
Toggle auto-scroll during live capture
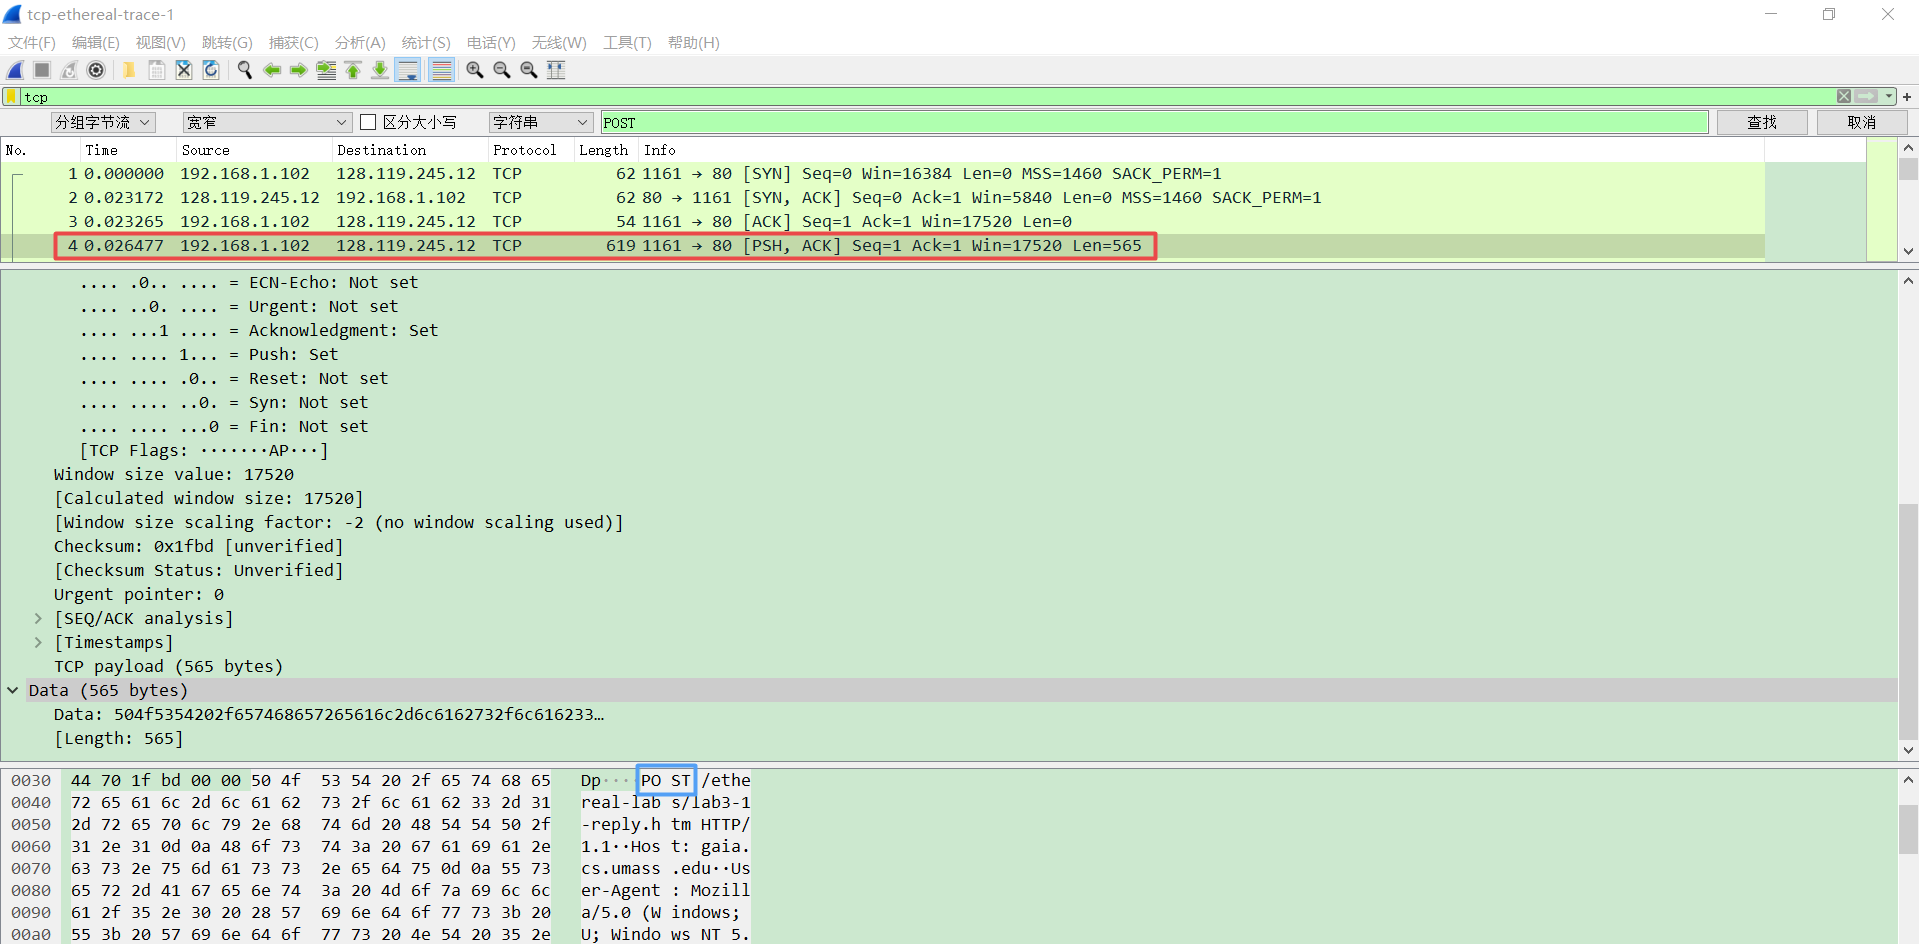click(x=408, y=70)
